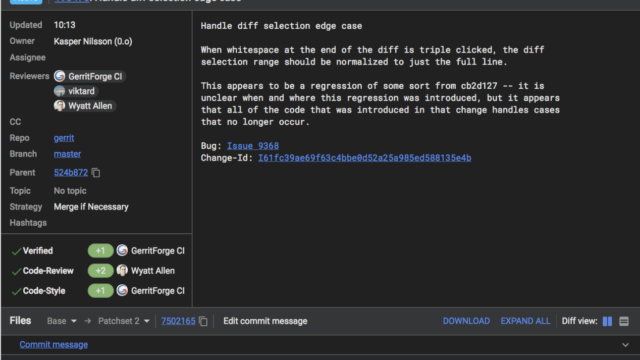The image size is (640, 360).
Task: Click the +2 Code-Review vote chip
Action: pyautogui.click(x=100, y=271)
